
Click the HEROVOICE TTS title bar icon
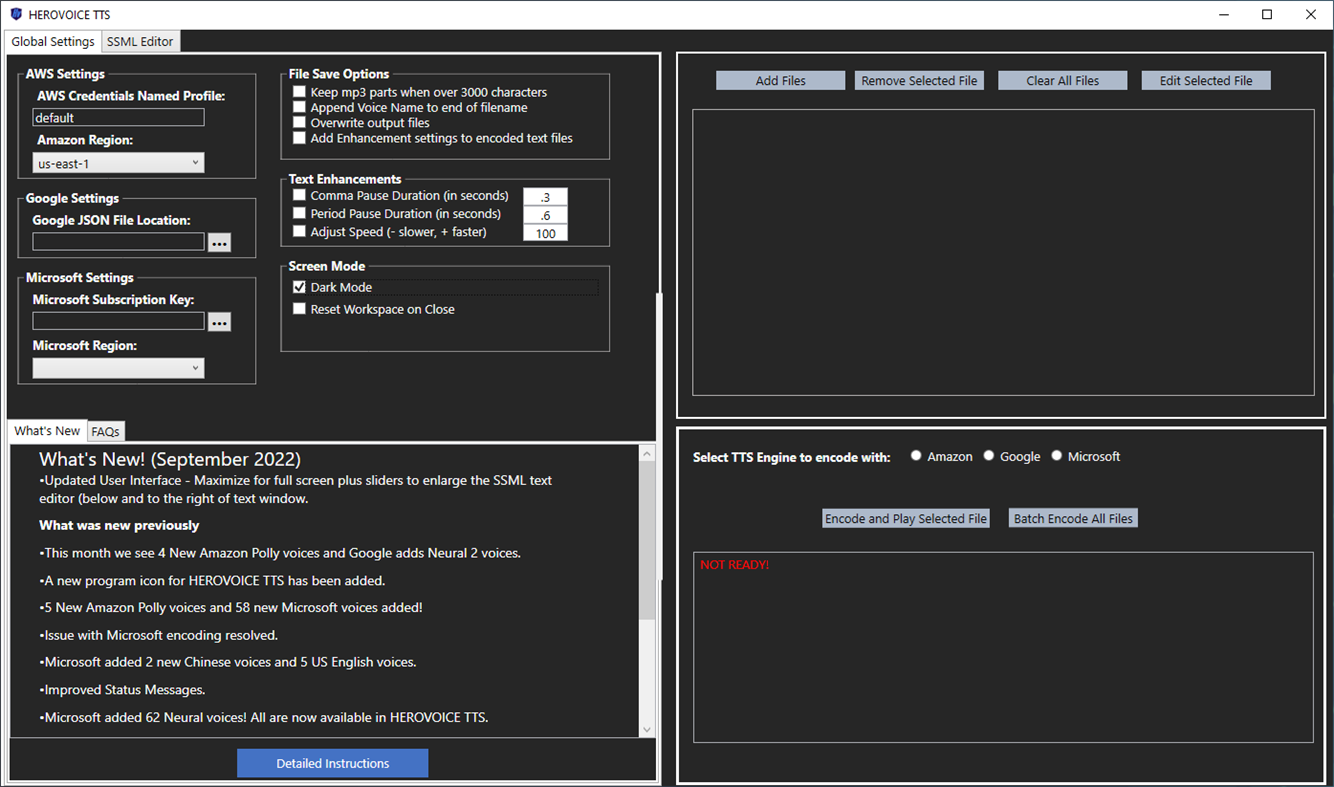click(14, 14)
